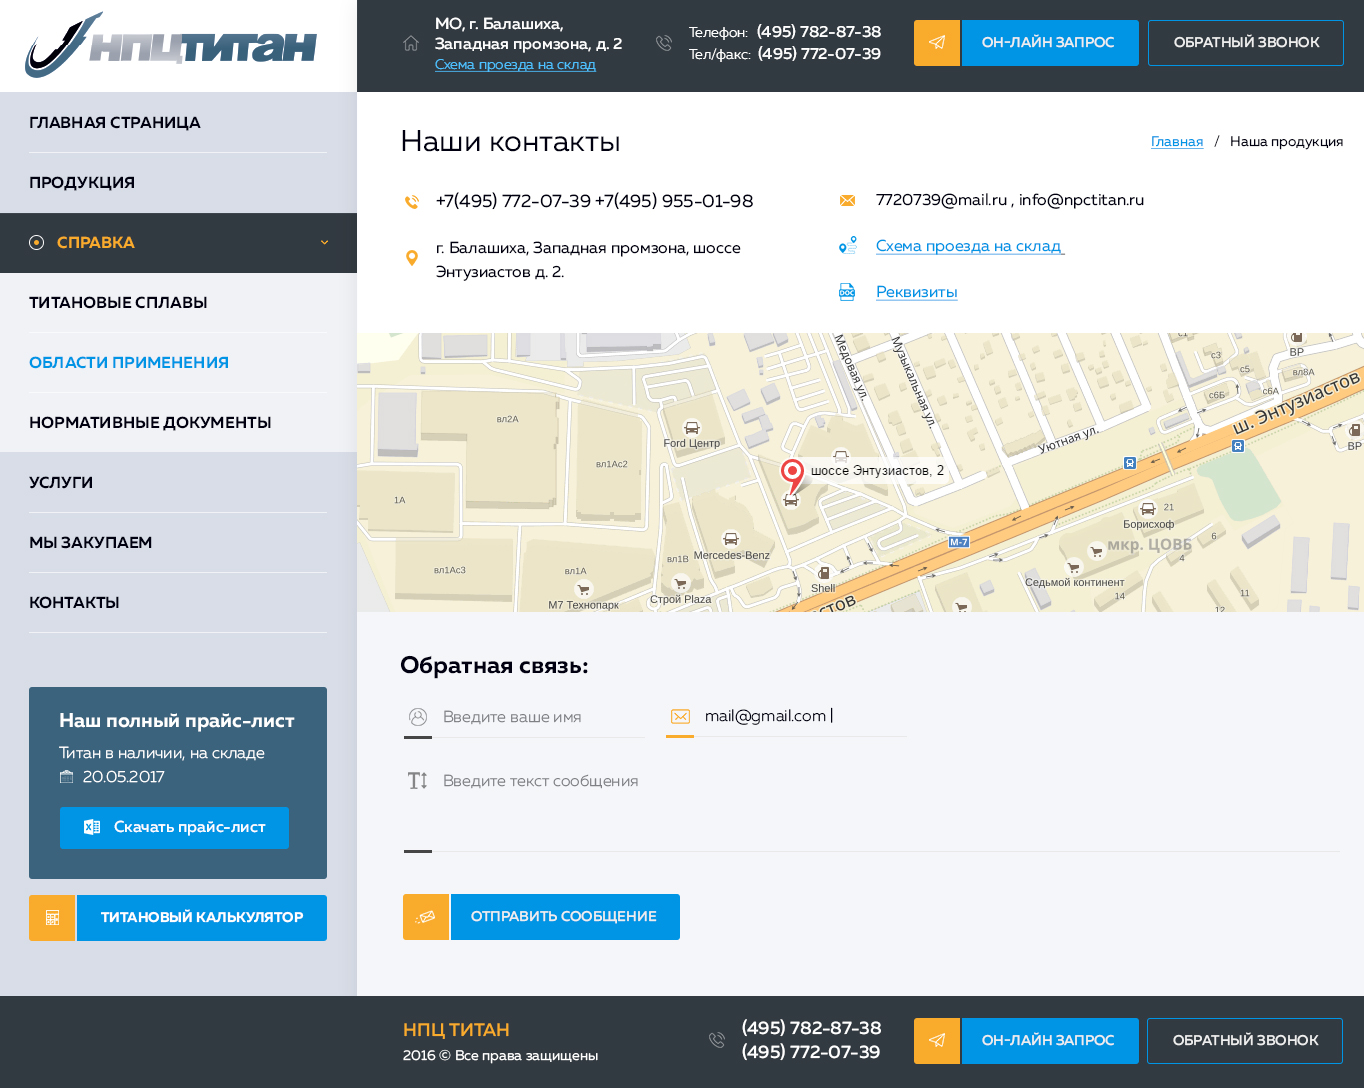Click the paper plane icon in header
The image size is (1364, 1088).
click(937, 43)
